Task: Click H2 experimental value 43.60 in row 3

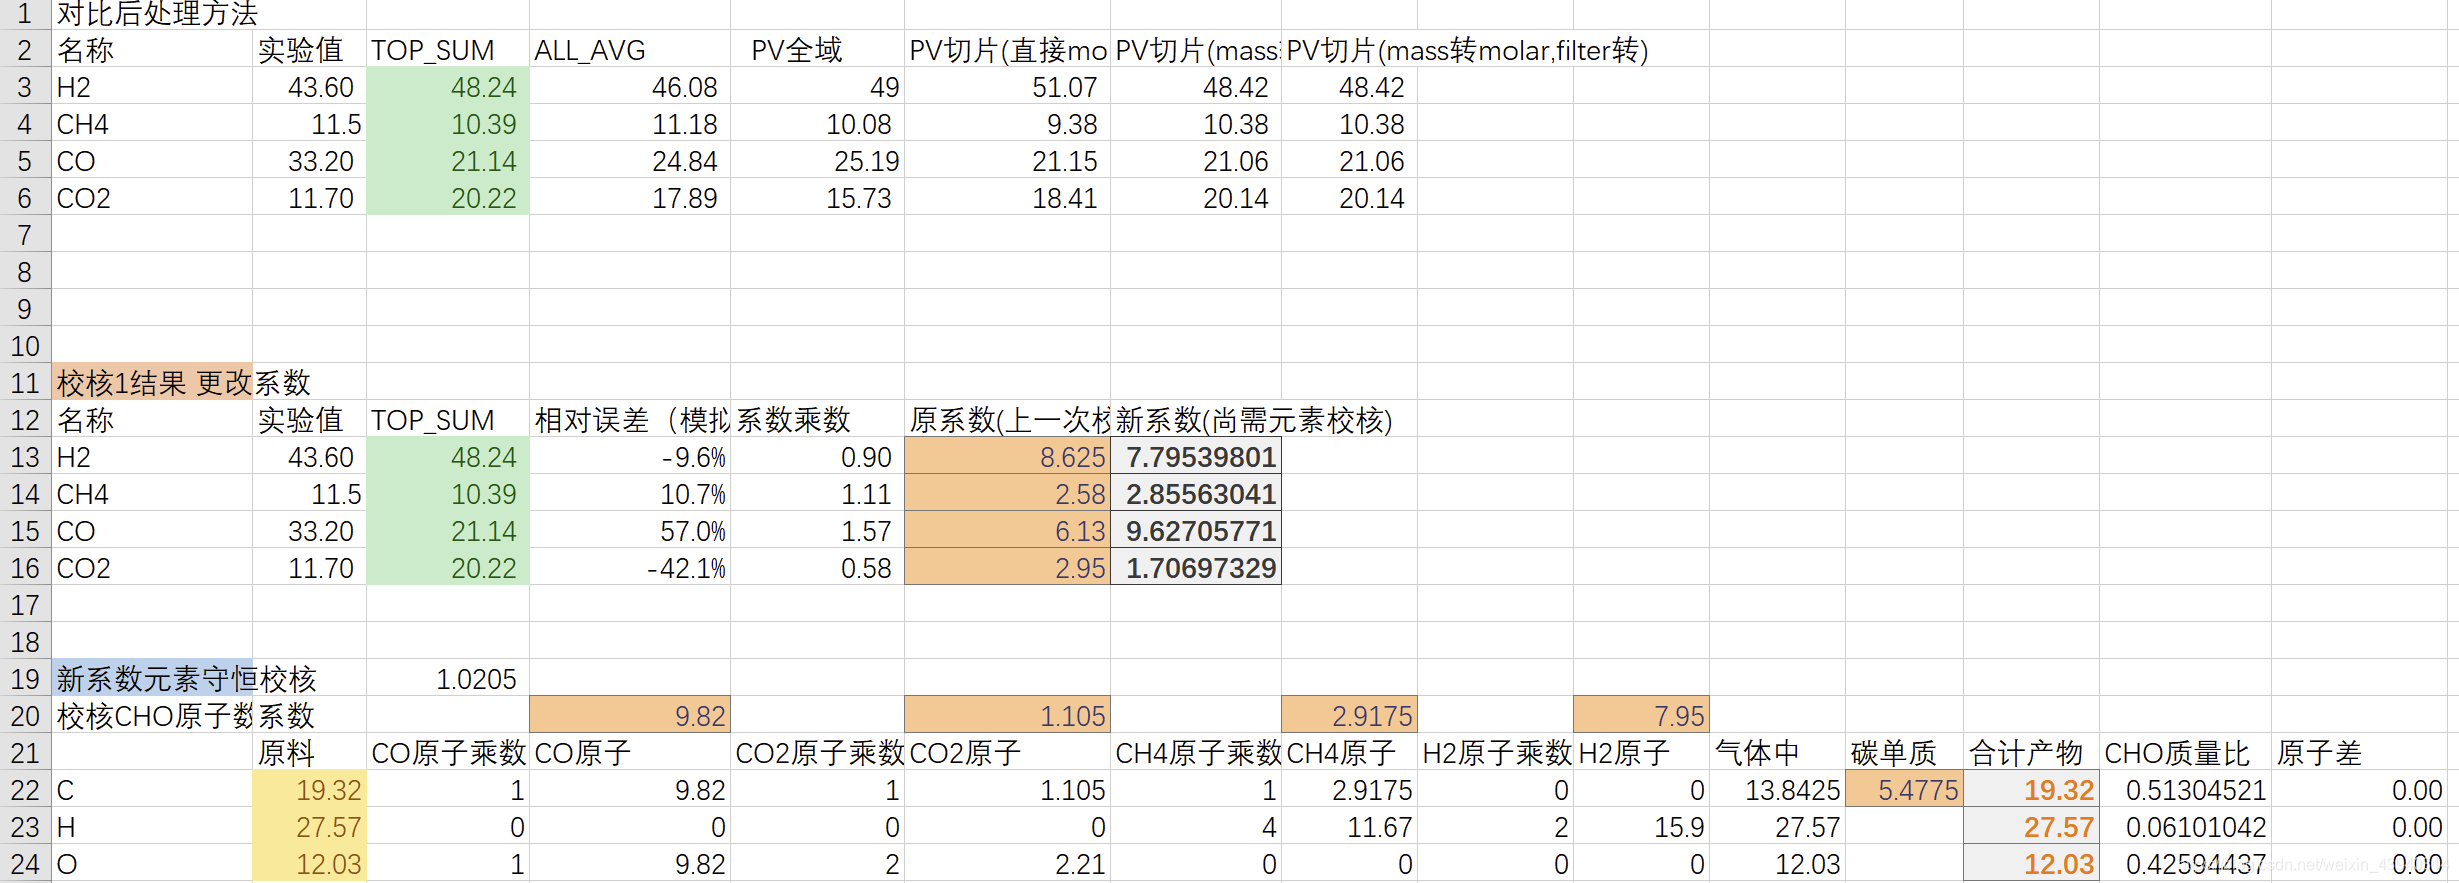Action: click(x=309, y=86)
